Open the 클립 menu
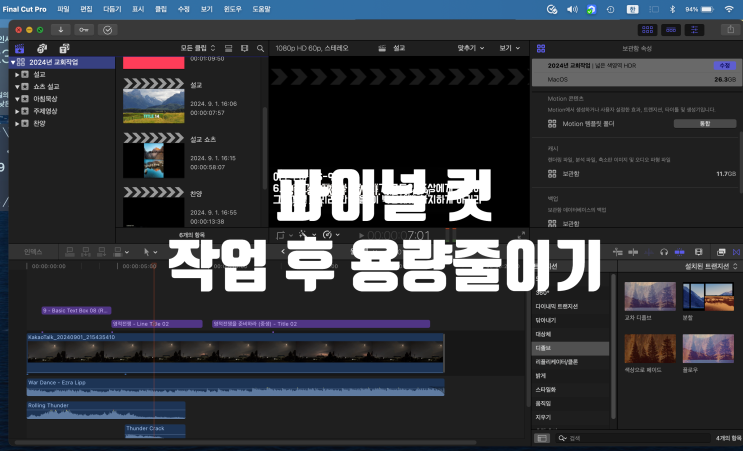Image resolution: width=743 pixels, height=451 pixels. (161, 9)
